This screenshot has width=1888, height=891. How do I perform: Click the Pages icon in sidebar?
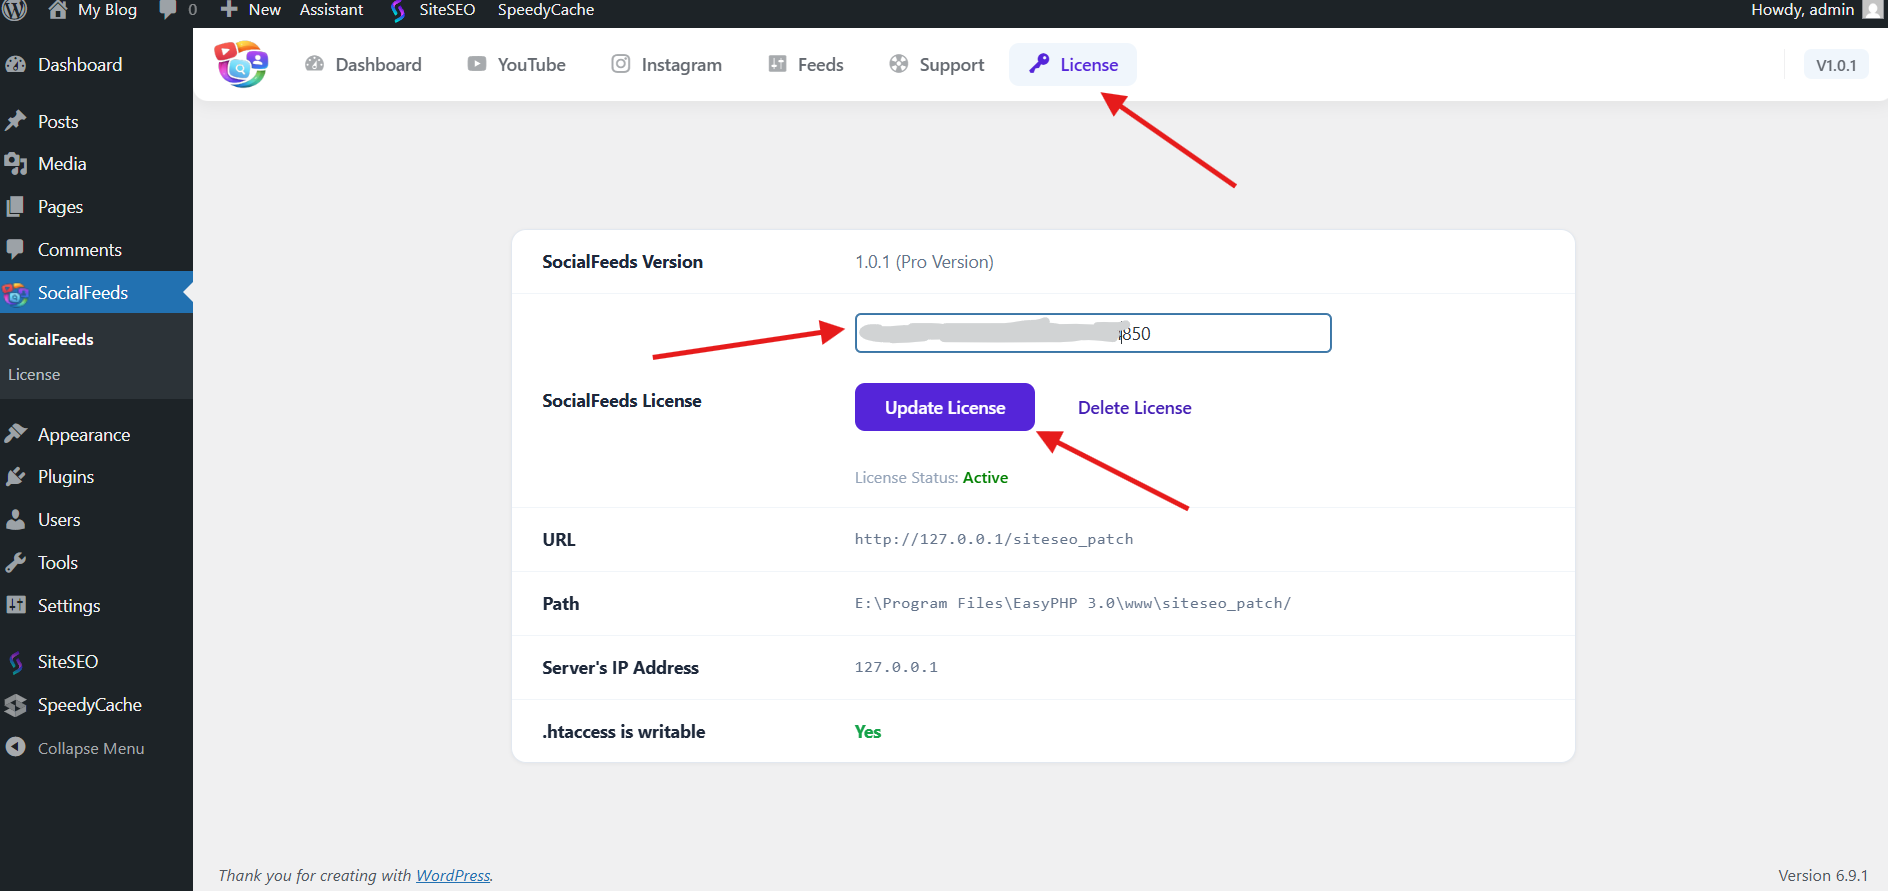pyautogui.click(x=16, y=206)
